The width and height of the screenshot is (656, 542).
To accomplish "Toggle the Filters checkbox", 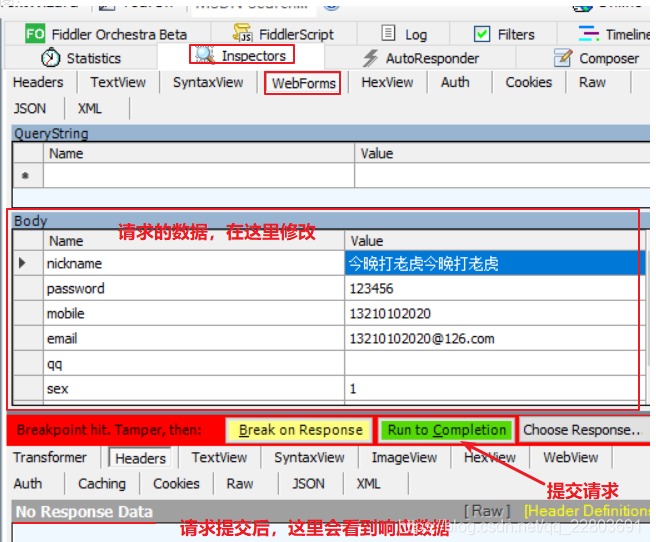I will point(482,34).
